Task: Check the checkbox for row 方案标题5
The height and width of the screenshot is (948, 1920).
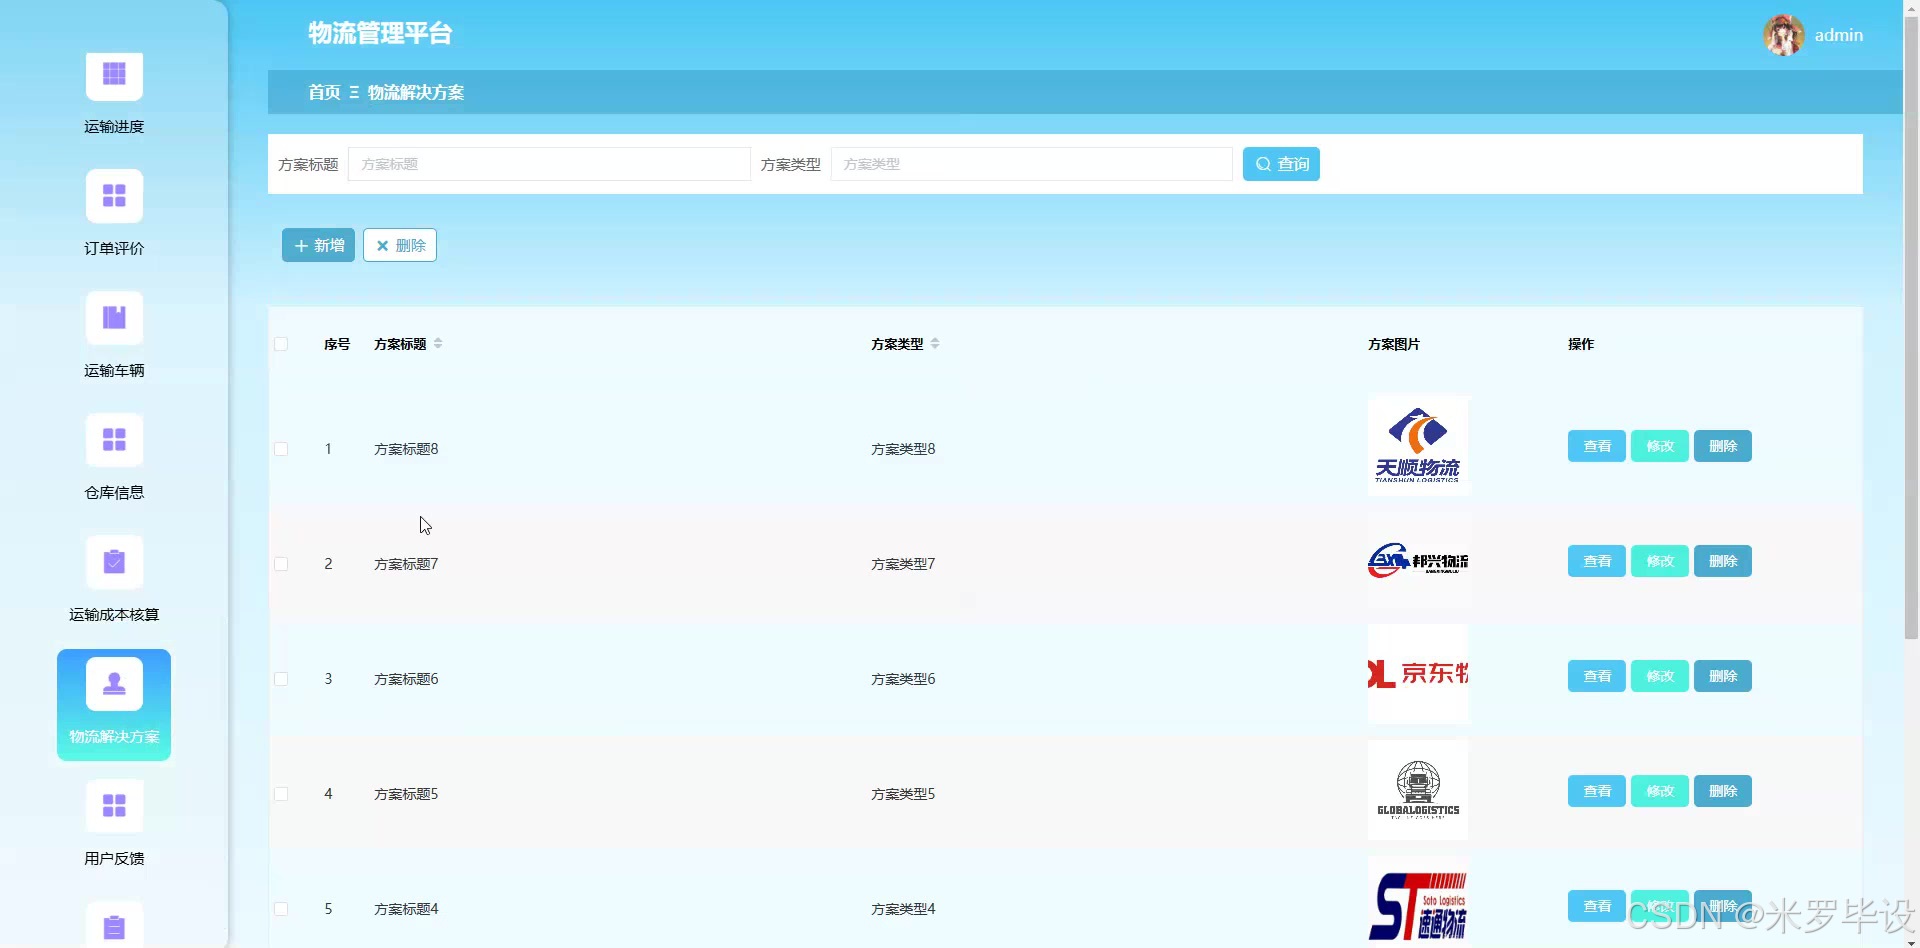Action: [281, 794]
